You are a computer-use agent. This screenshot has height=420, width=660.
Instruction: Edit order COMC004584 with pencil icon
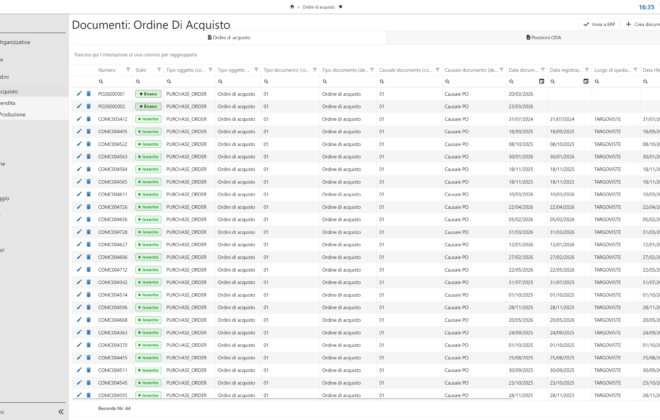coord(79,169)
